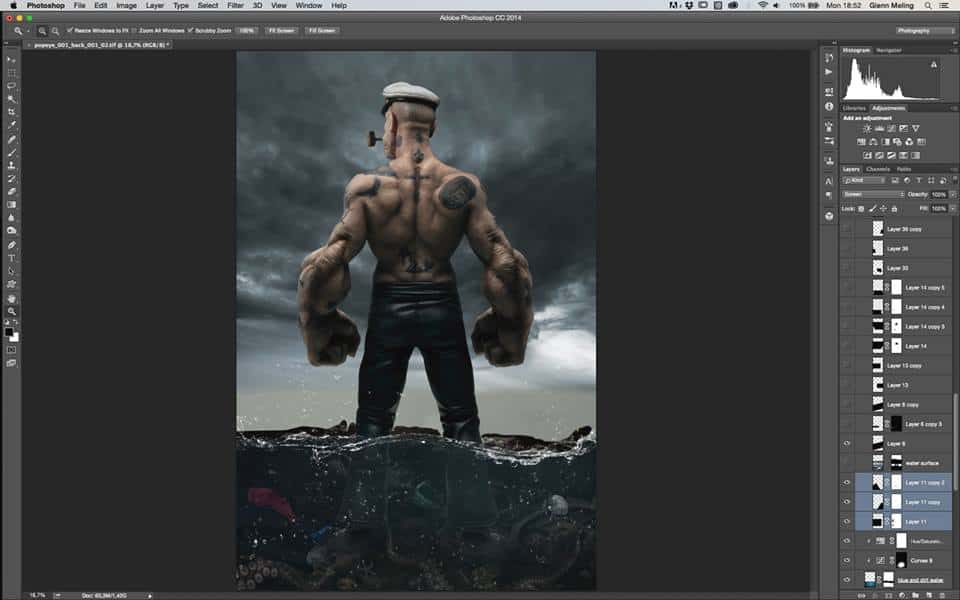
Task: Select the Eyedropper tool
Action: 12,125
